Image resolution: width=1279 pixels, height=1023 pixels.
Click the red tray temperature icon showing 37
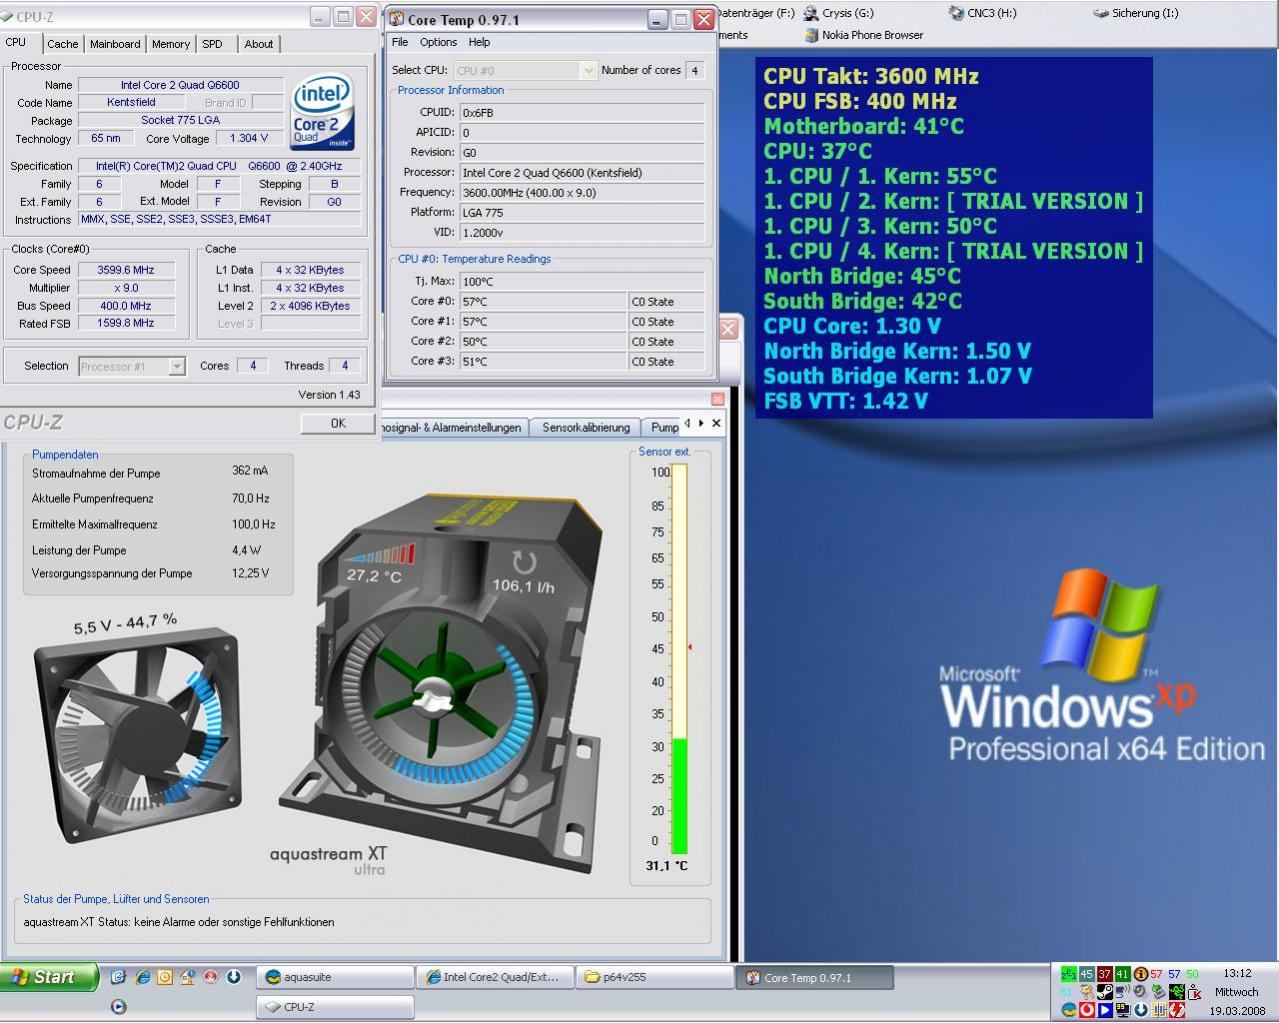(1105, 974)
